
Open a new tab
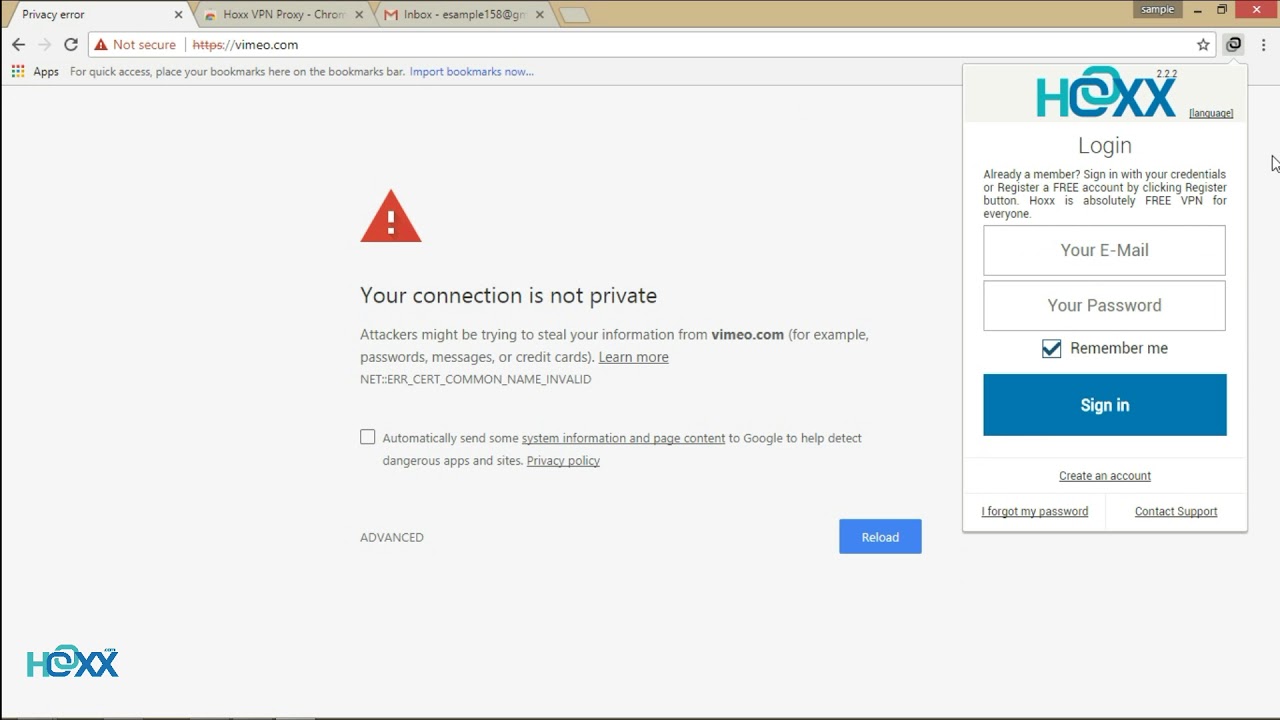574,15
